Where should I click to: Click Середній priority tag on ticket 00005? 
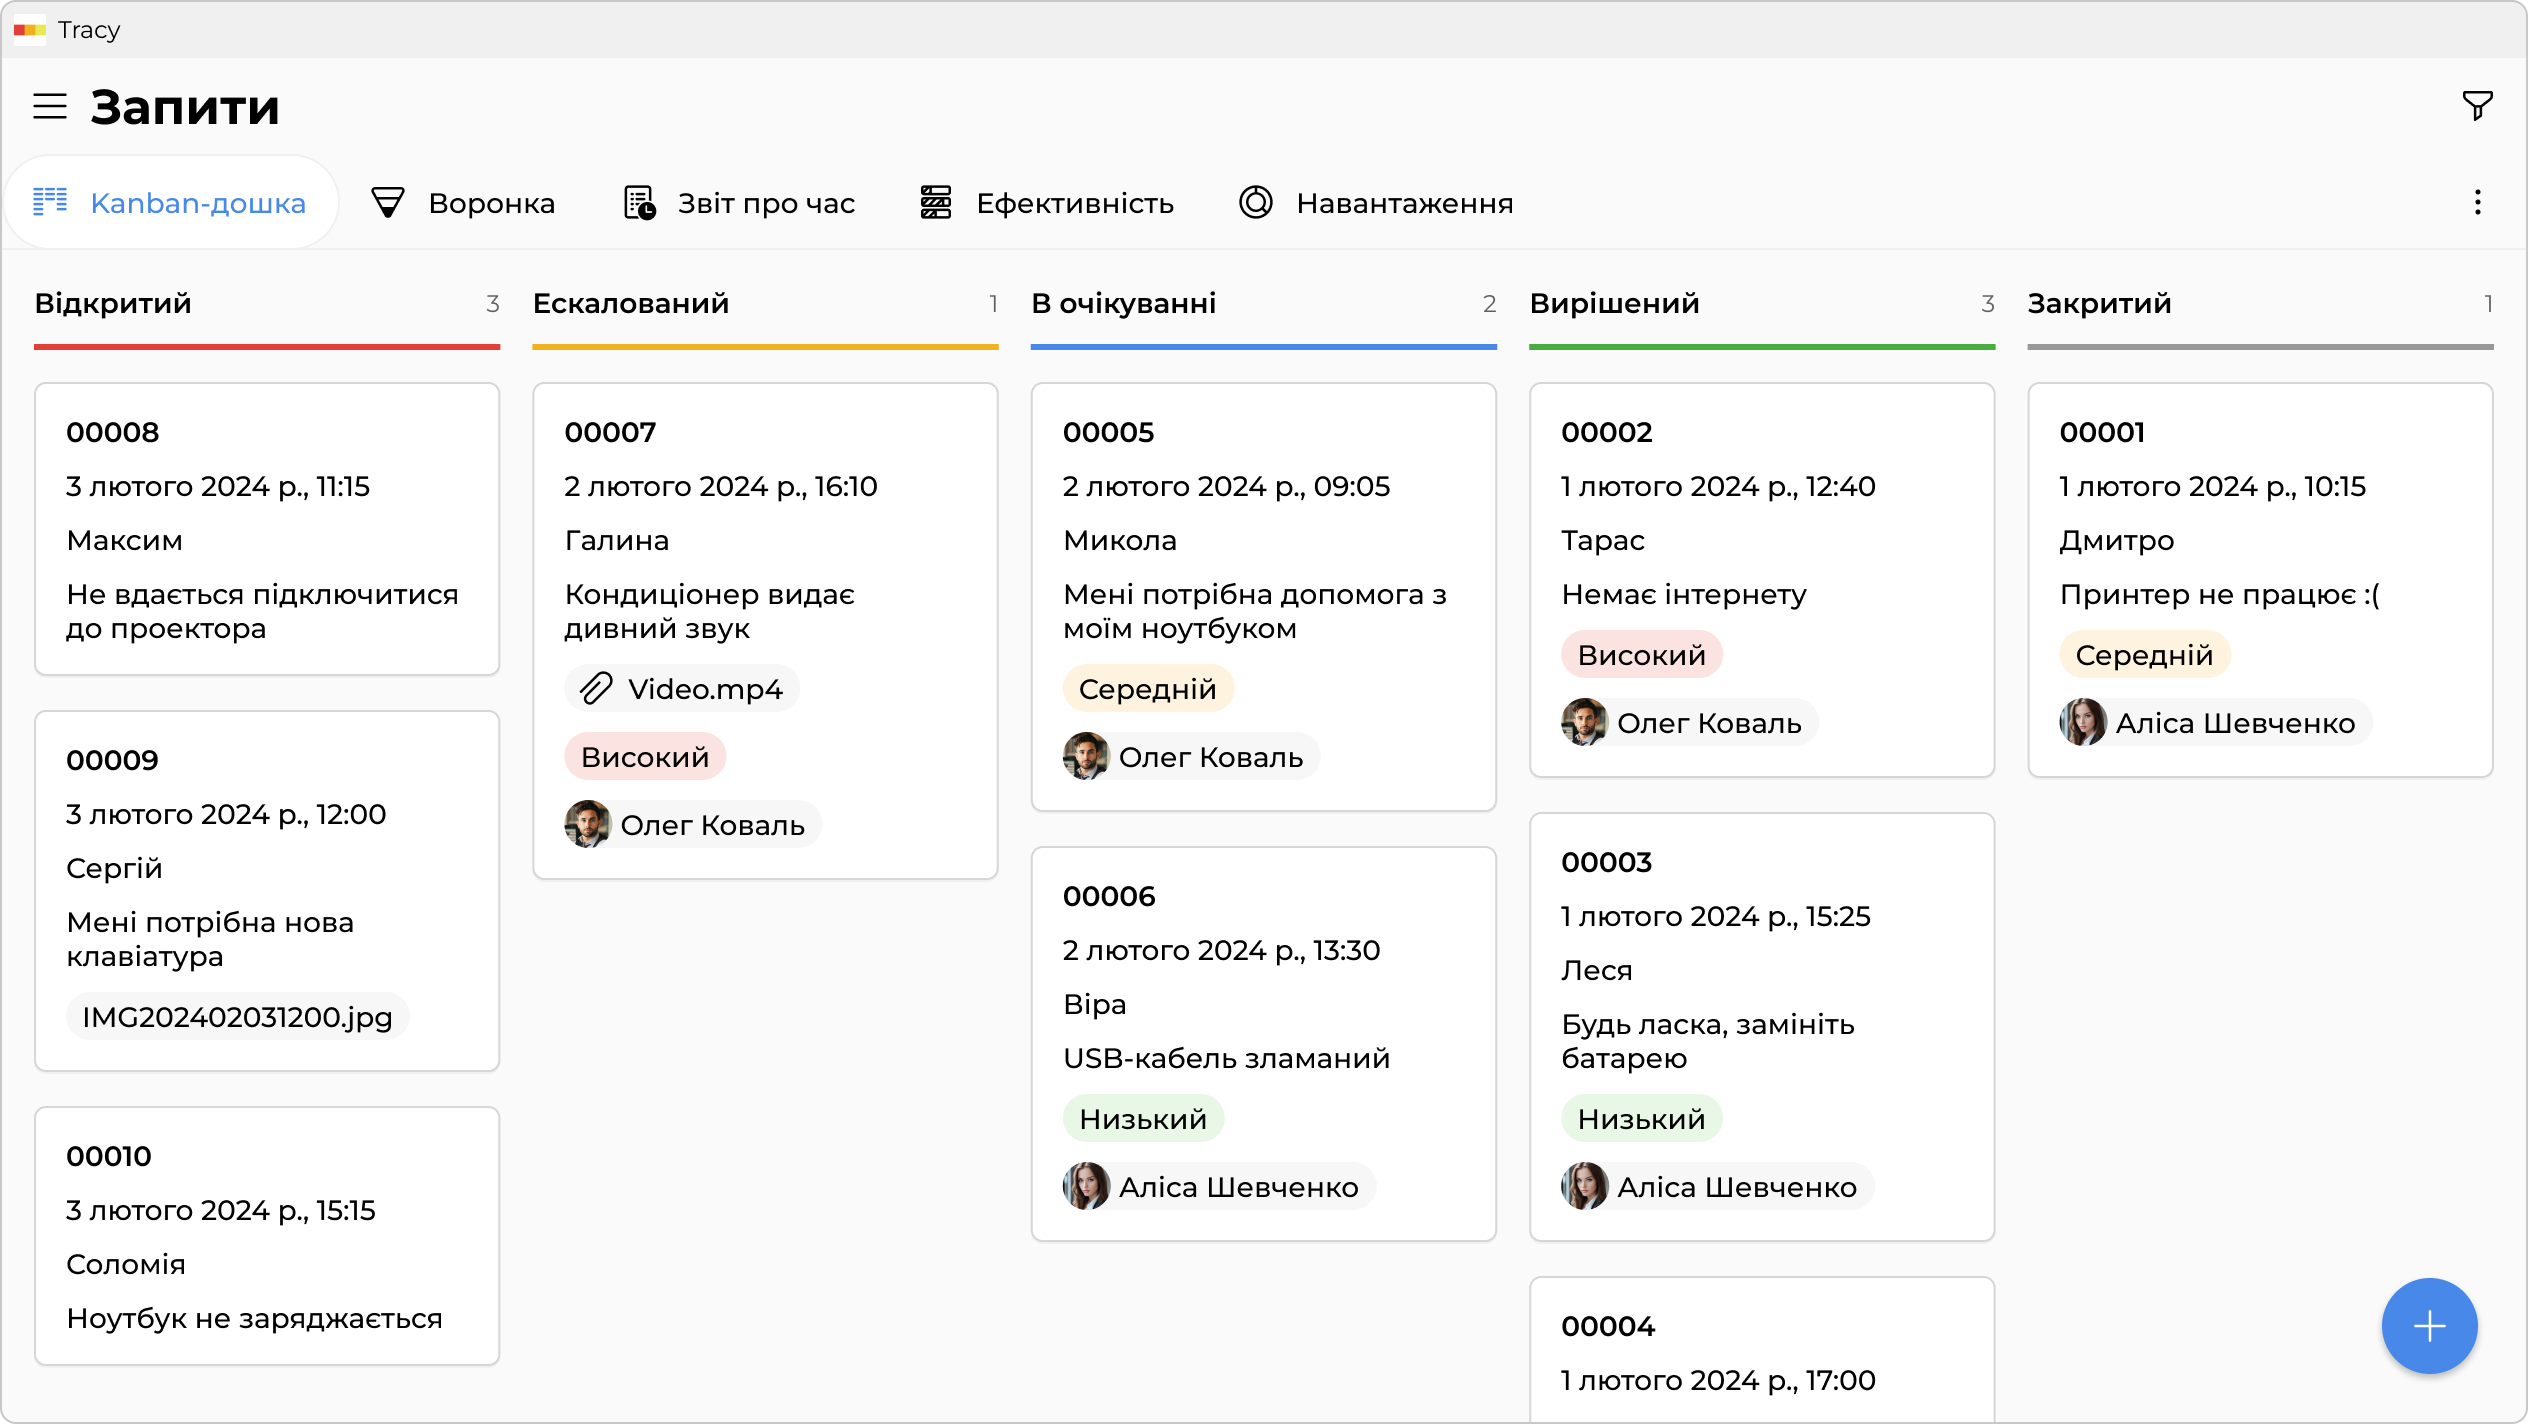(1147, 689)
